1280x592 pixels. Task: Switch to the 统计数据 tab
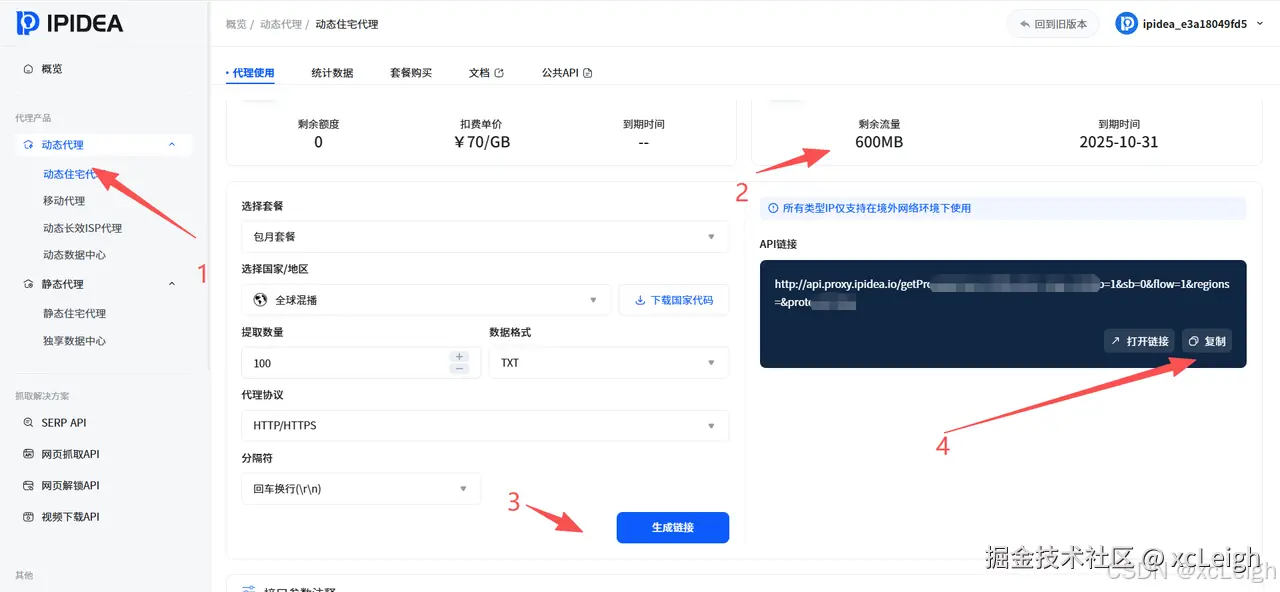coord(332,72)
